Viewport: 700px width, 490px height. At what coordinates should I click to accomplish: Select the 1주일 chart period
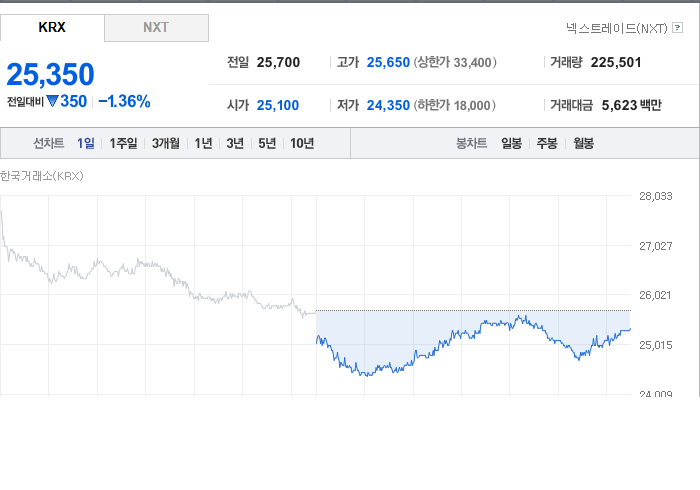[x=123, y=143]
